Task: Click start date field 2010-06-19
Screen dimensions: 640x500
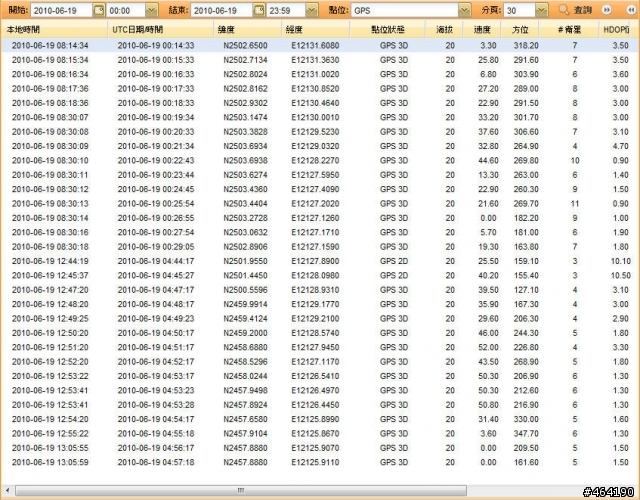Action: [x=62, y=10]
